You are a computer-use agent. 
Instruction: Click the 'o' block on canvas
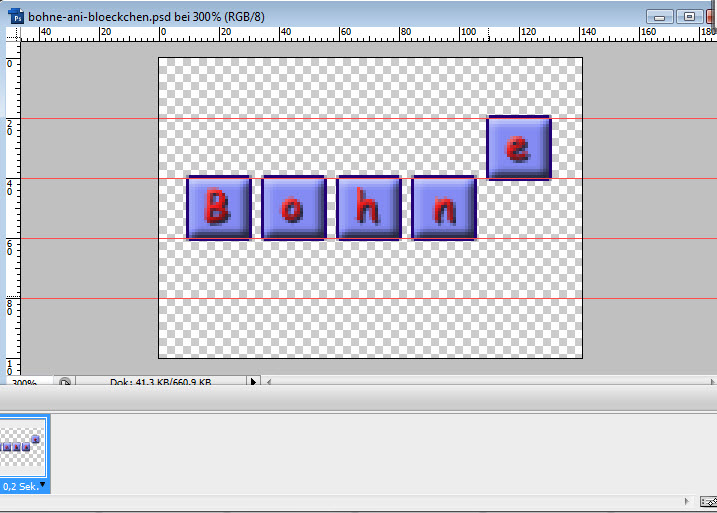click(293, 209)
